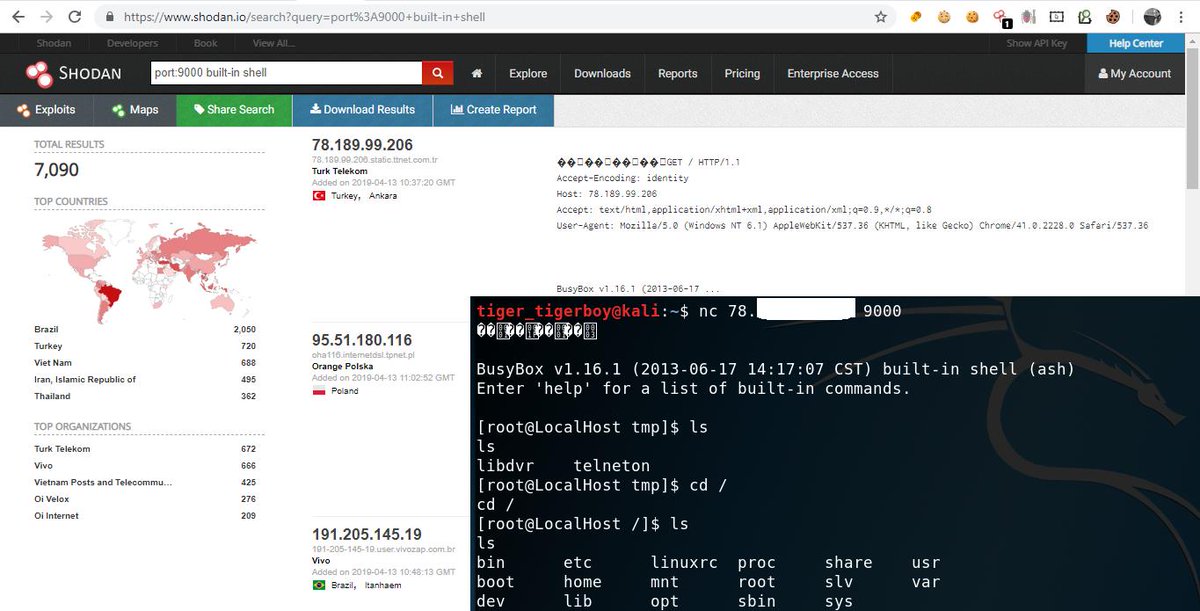Open the Book top-bar link

tap(206, 43)
